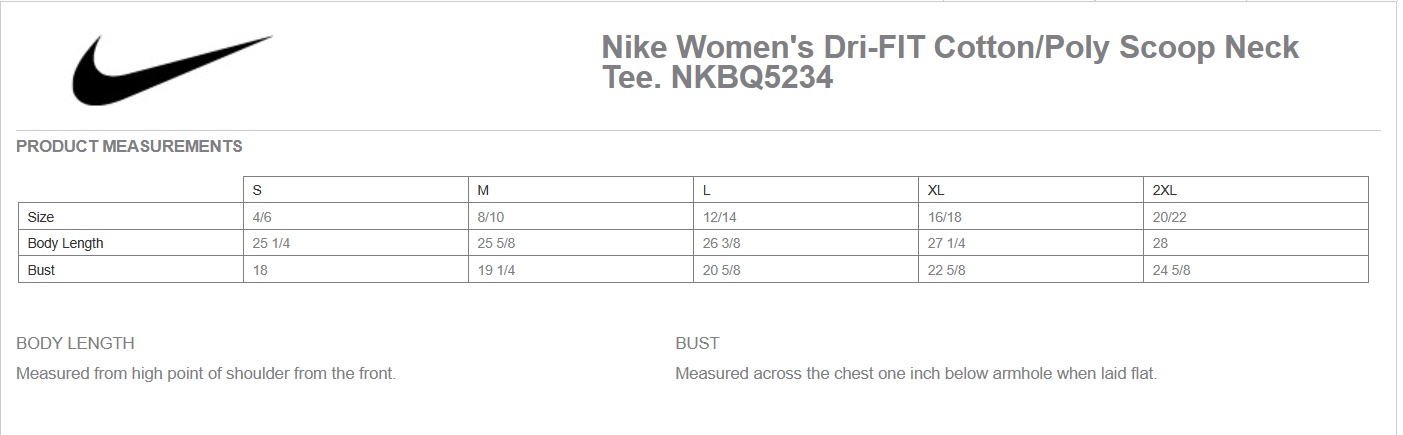Image resolution: width=1403 pixels, height=435 pixels.
Task: Click the product title NKBQ5234 heading
Action: point(949,62)
